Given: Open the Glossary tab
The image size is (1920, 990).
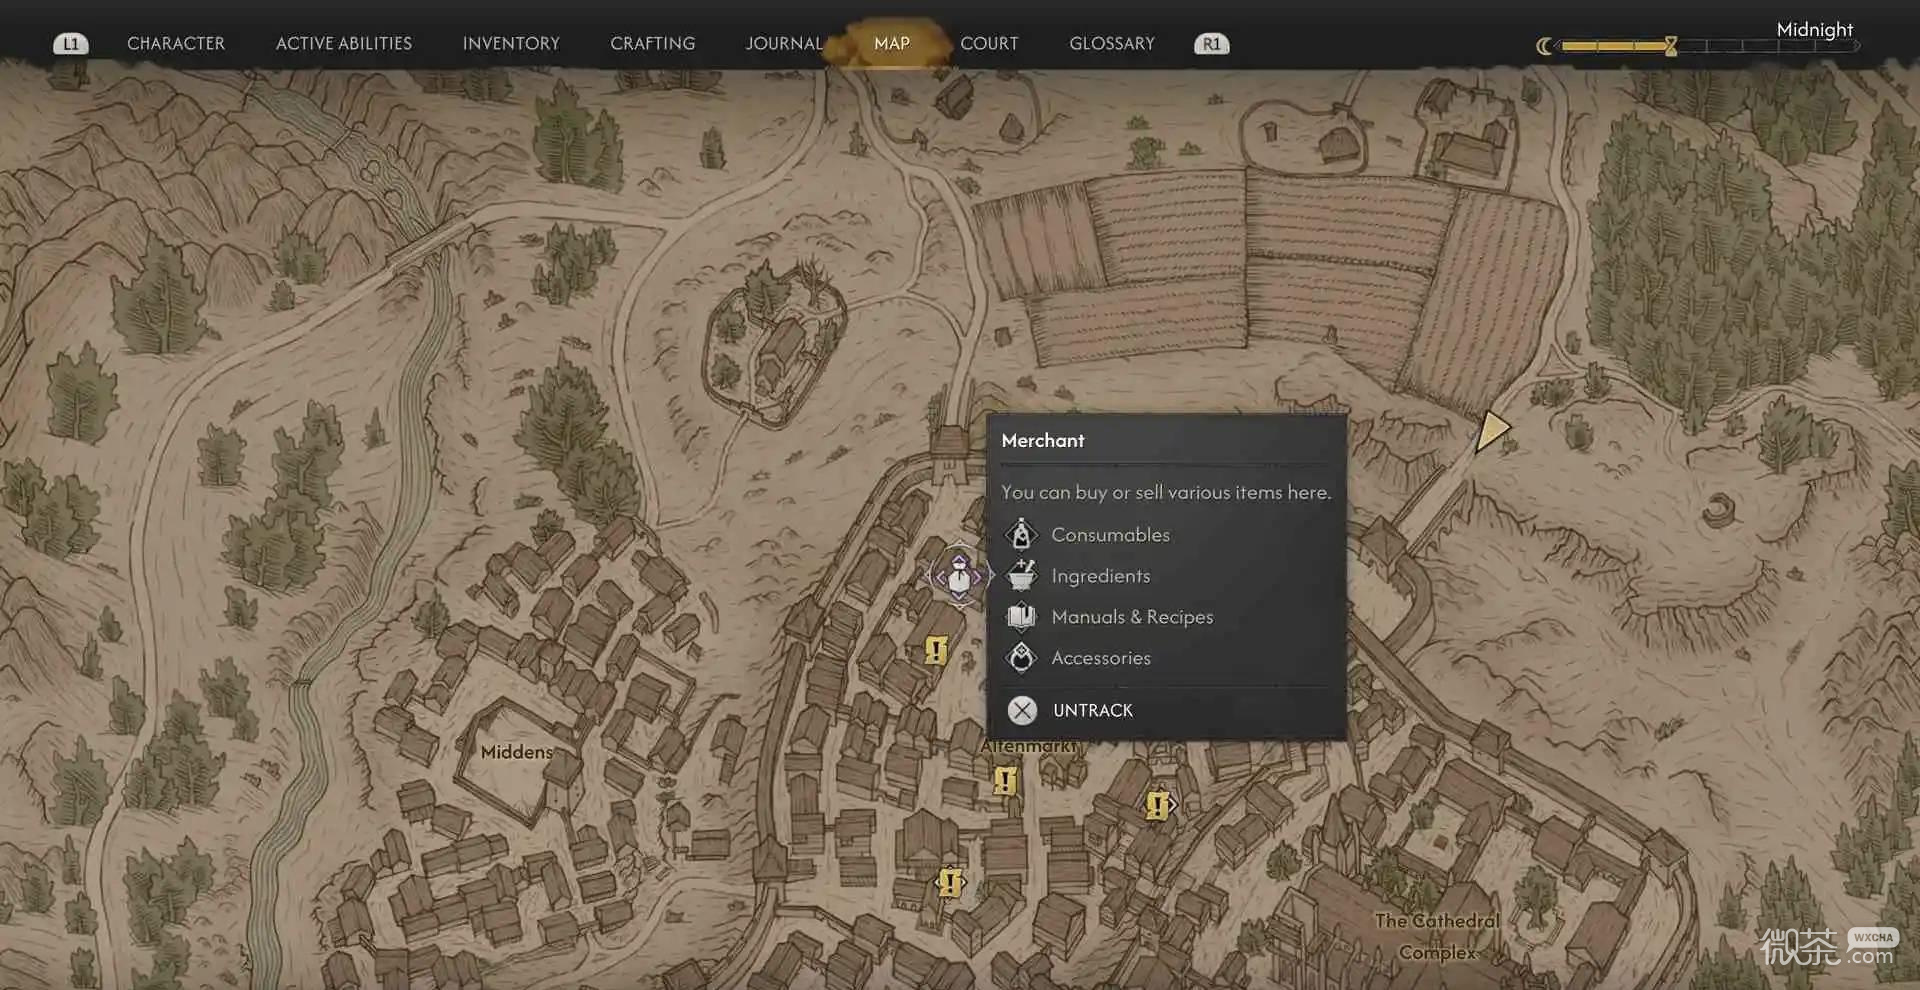Looking at the screenshot, I should [x=1112, y=43].
